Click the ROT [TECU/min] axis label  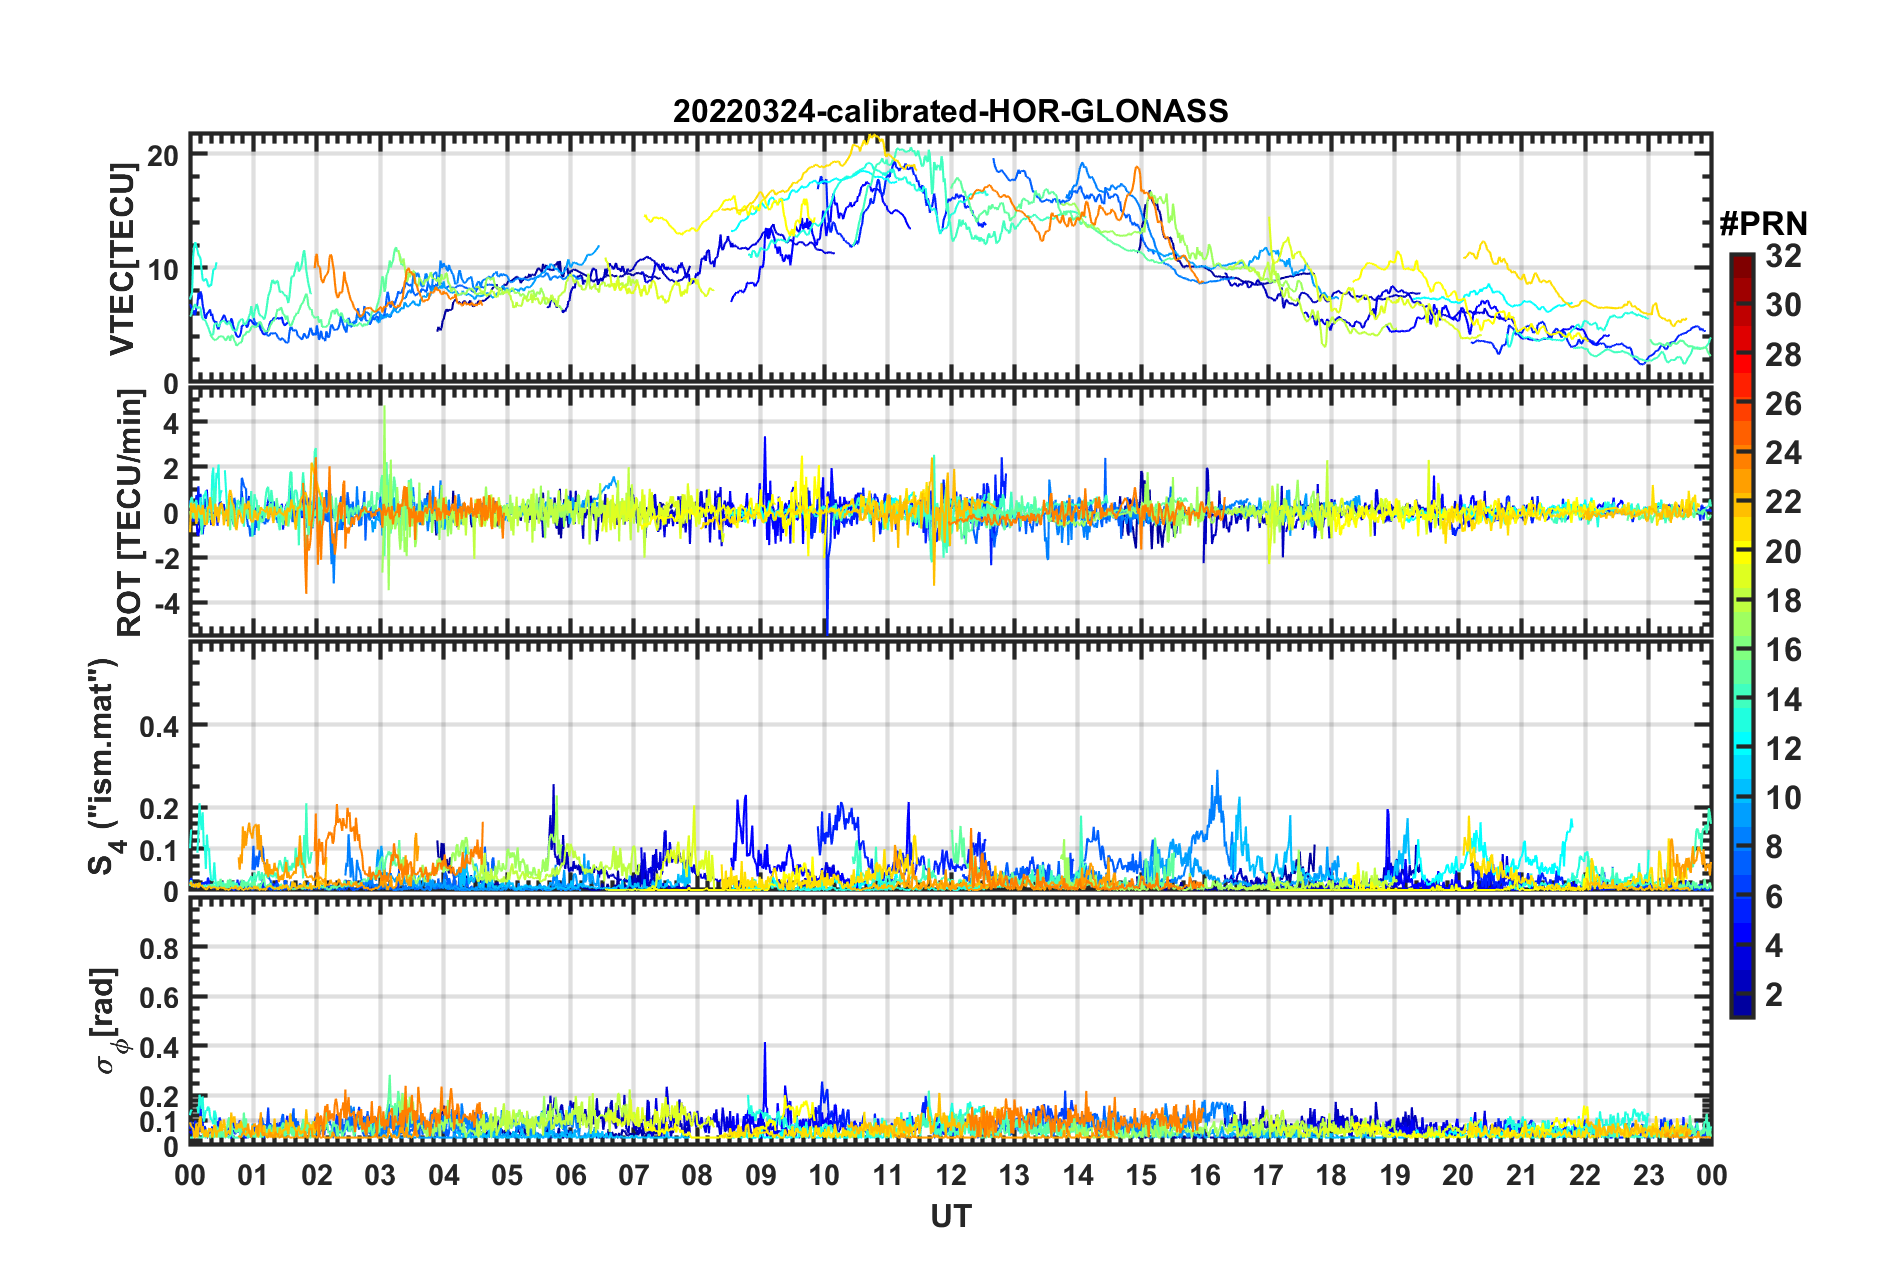pyautogui.click(x=130, y=513)
